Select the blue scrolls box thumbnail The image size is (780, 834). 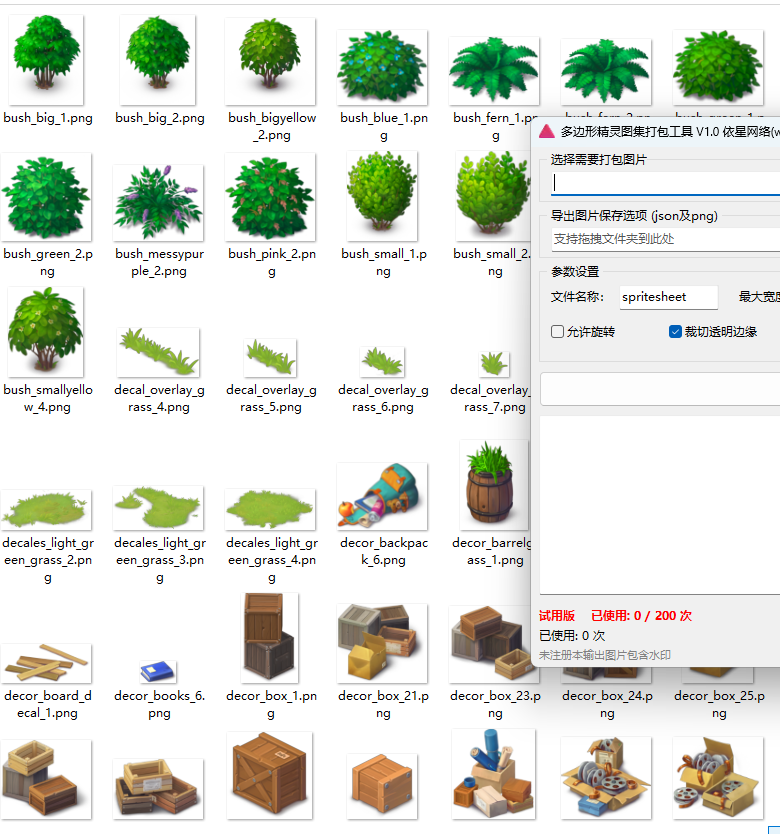(493, 774)
